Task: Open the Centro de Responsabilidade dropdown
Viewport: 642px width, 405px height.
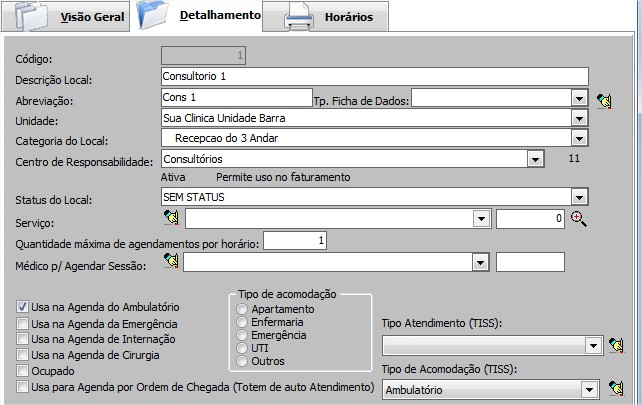Action: pos(535,159)
